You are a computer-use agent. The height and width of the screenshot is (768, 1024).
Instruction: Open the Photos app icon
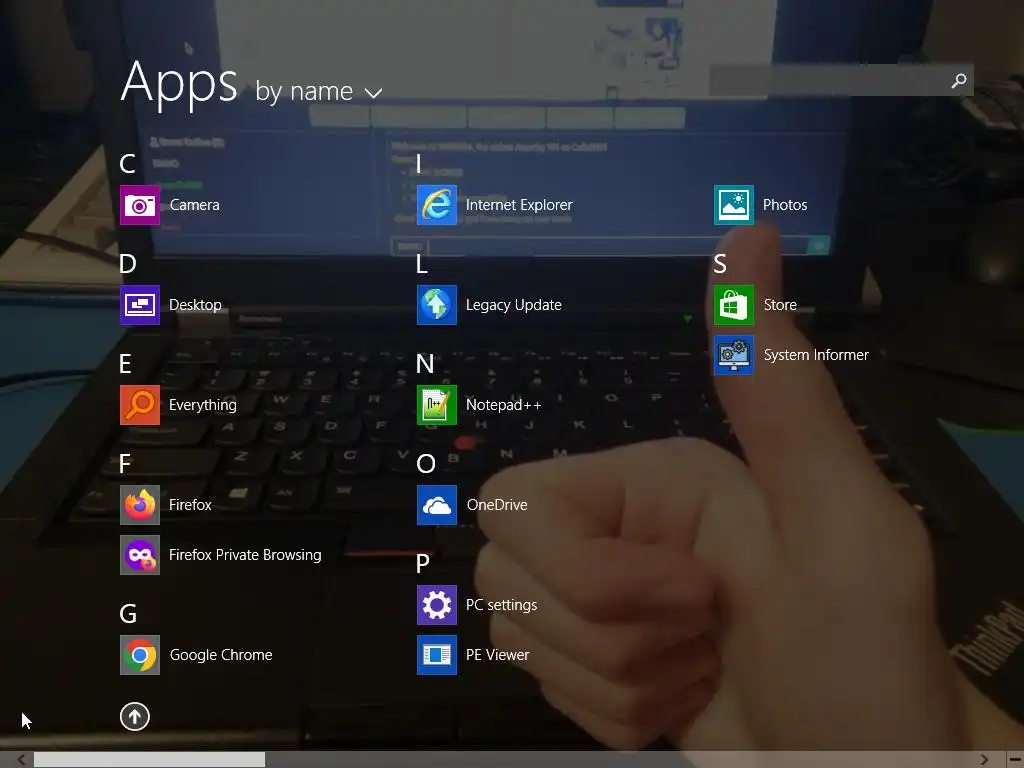pos(734,205)
